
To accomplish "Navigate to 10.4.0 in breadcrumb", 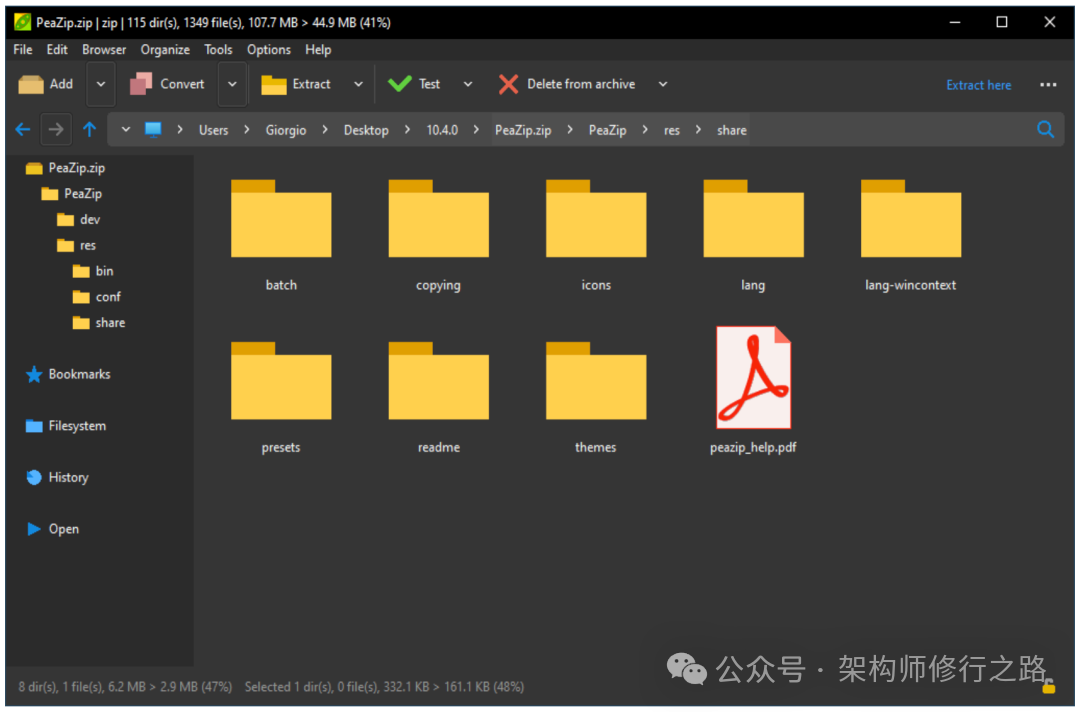I will click(x=442, y=130).
